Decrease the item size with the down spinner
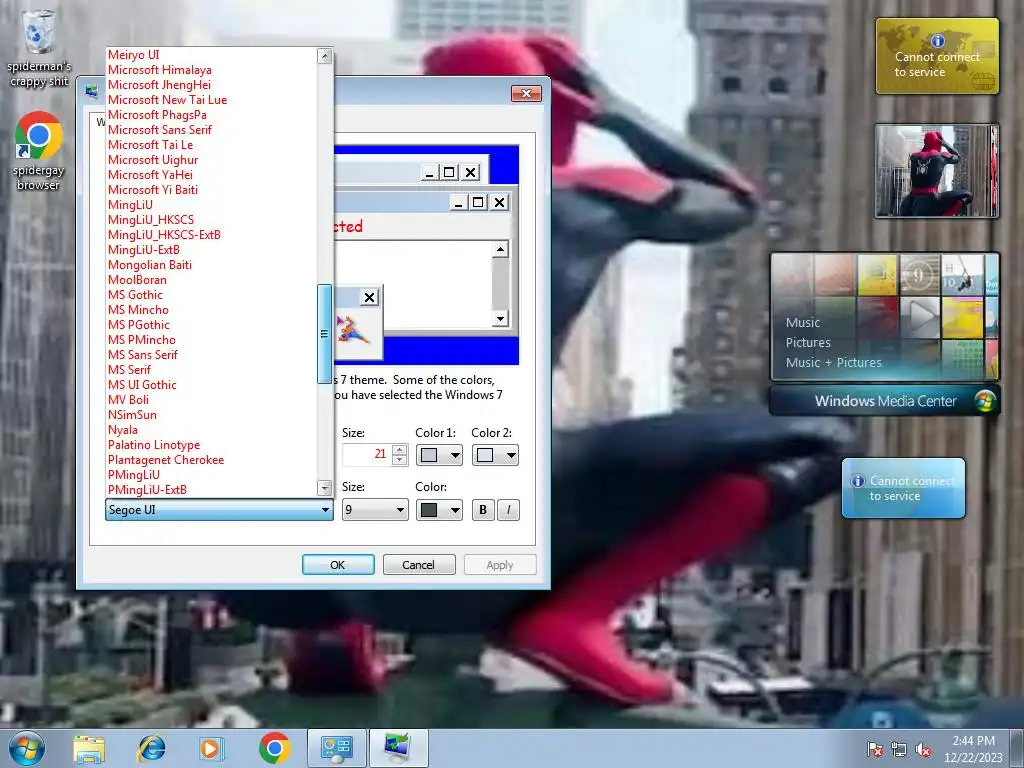The width and height of the screenshot is (1024, 768). (400, 460)
